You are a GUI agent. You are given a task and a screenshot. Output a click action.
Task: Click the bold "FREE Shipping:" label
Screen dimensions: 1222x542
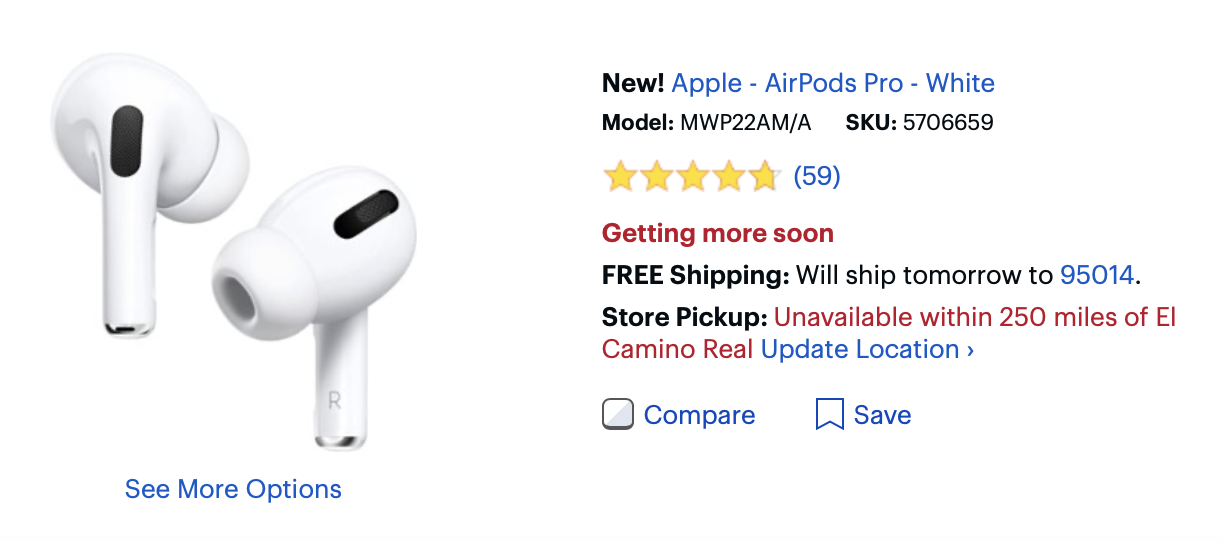(x=695, y=275)
